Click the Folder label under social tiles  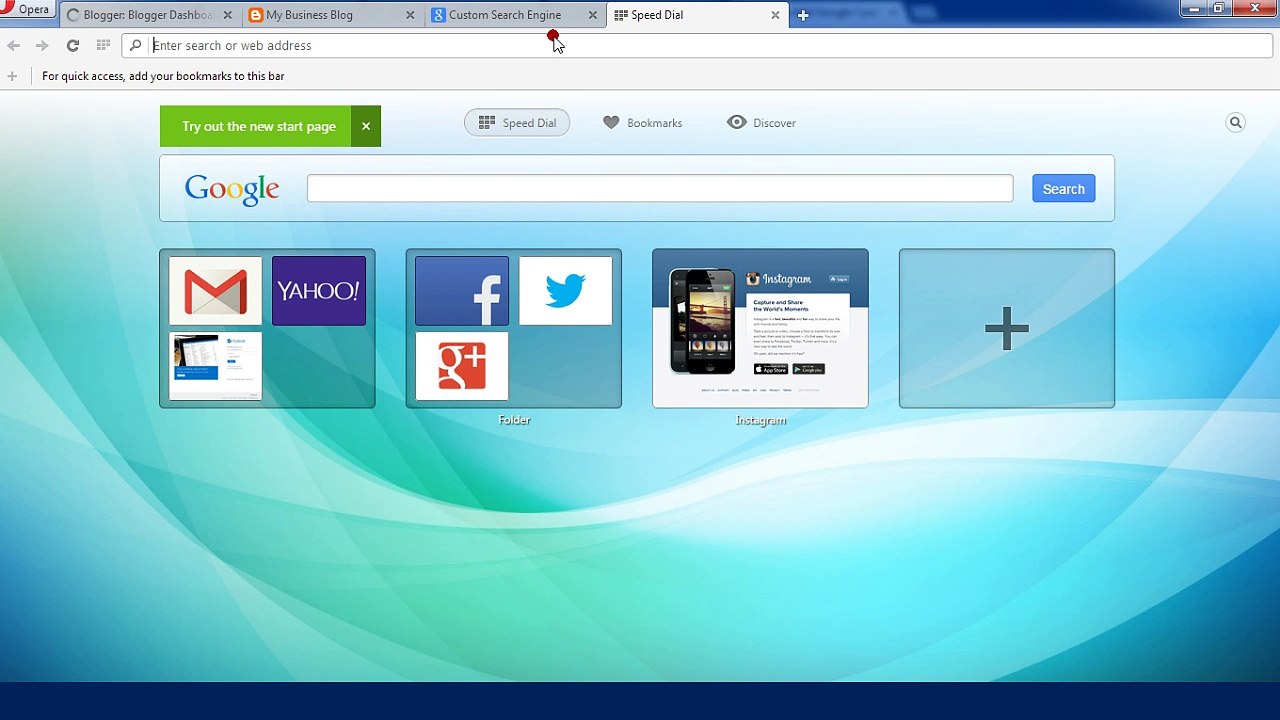point(514,420)
